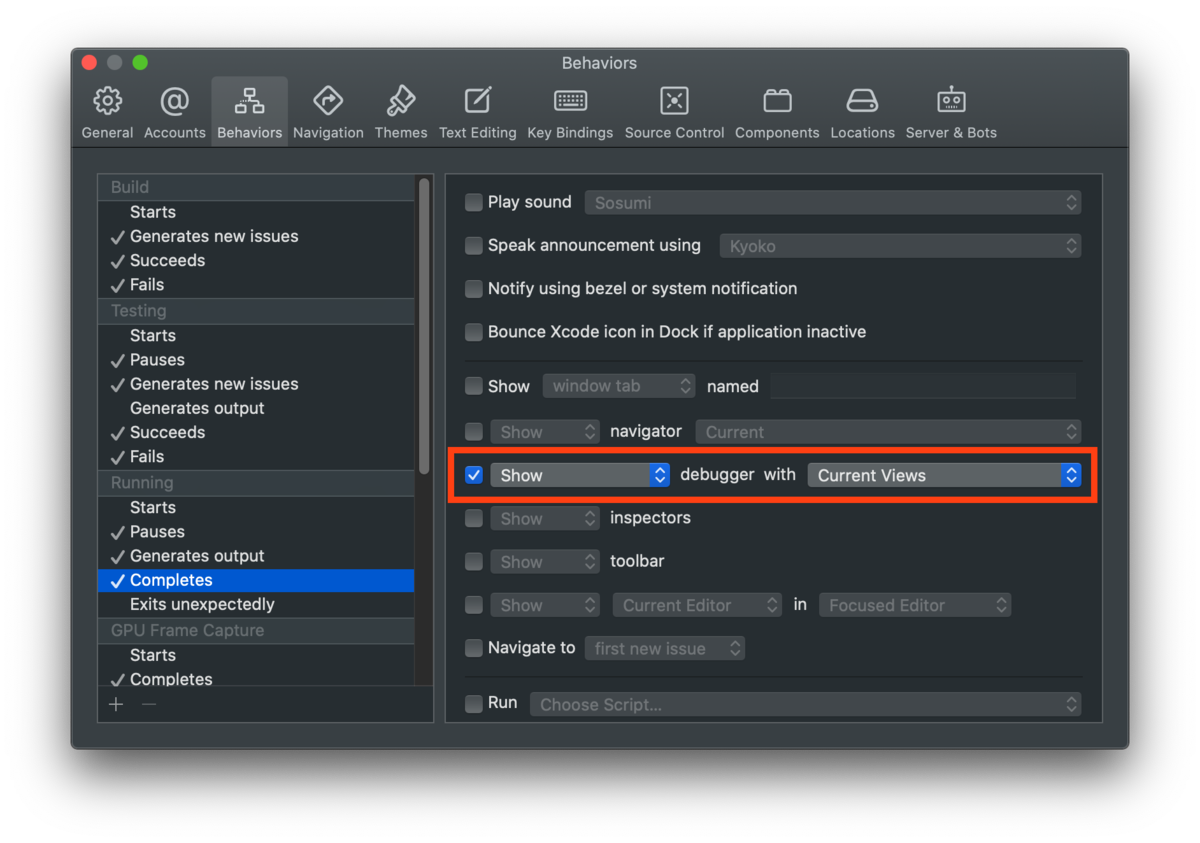Open the Server & Bots preferences pane
The image size is (1200, 843).
click(x=951, y=112)
